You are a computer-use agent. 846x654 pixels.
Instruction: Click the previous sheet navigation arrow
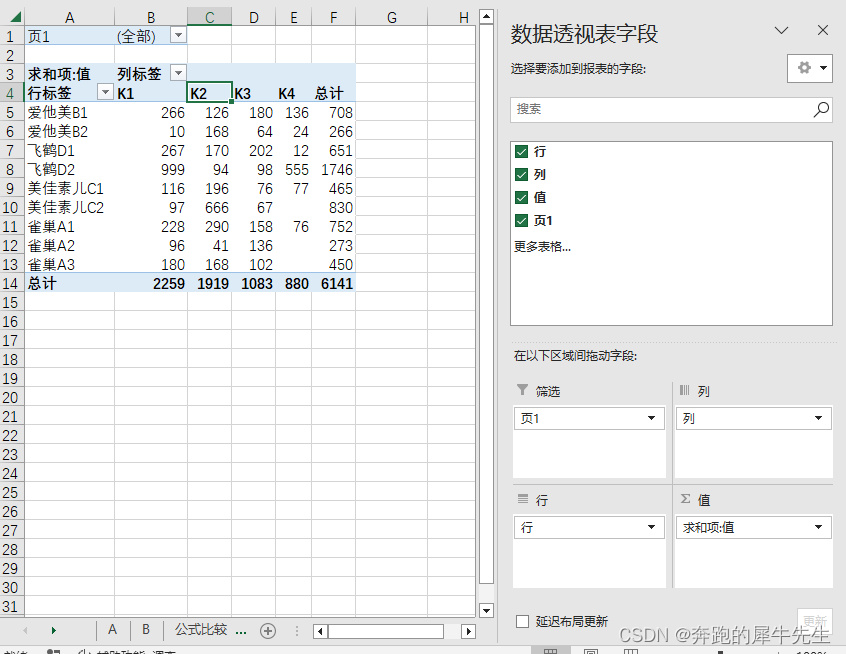(25, 630)
